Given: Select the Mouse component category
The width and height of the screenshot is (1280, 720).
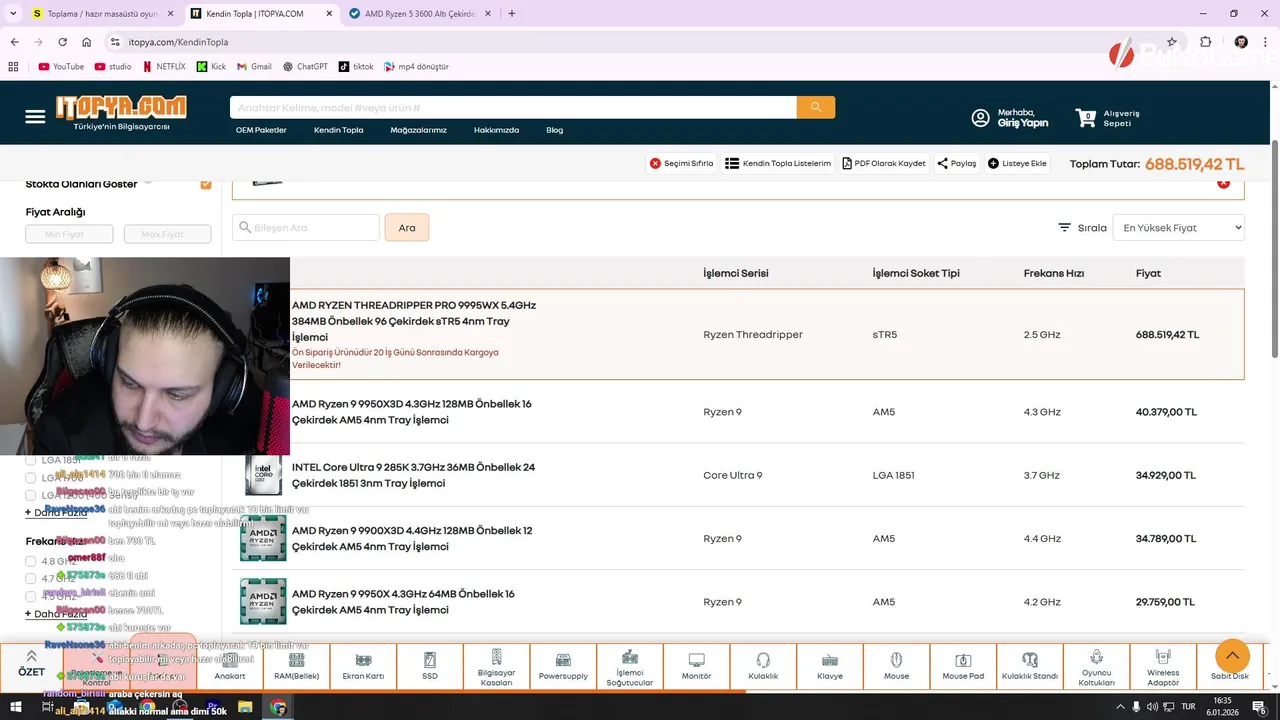Looking at the screenshot, I should pyautogui.click(x=897, y=667).
